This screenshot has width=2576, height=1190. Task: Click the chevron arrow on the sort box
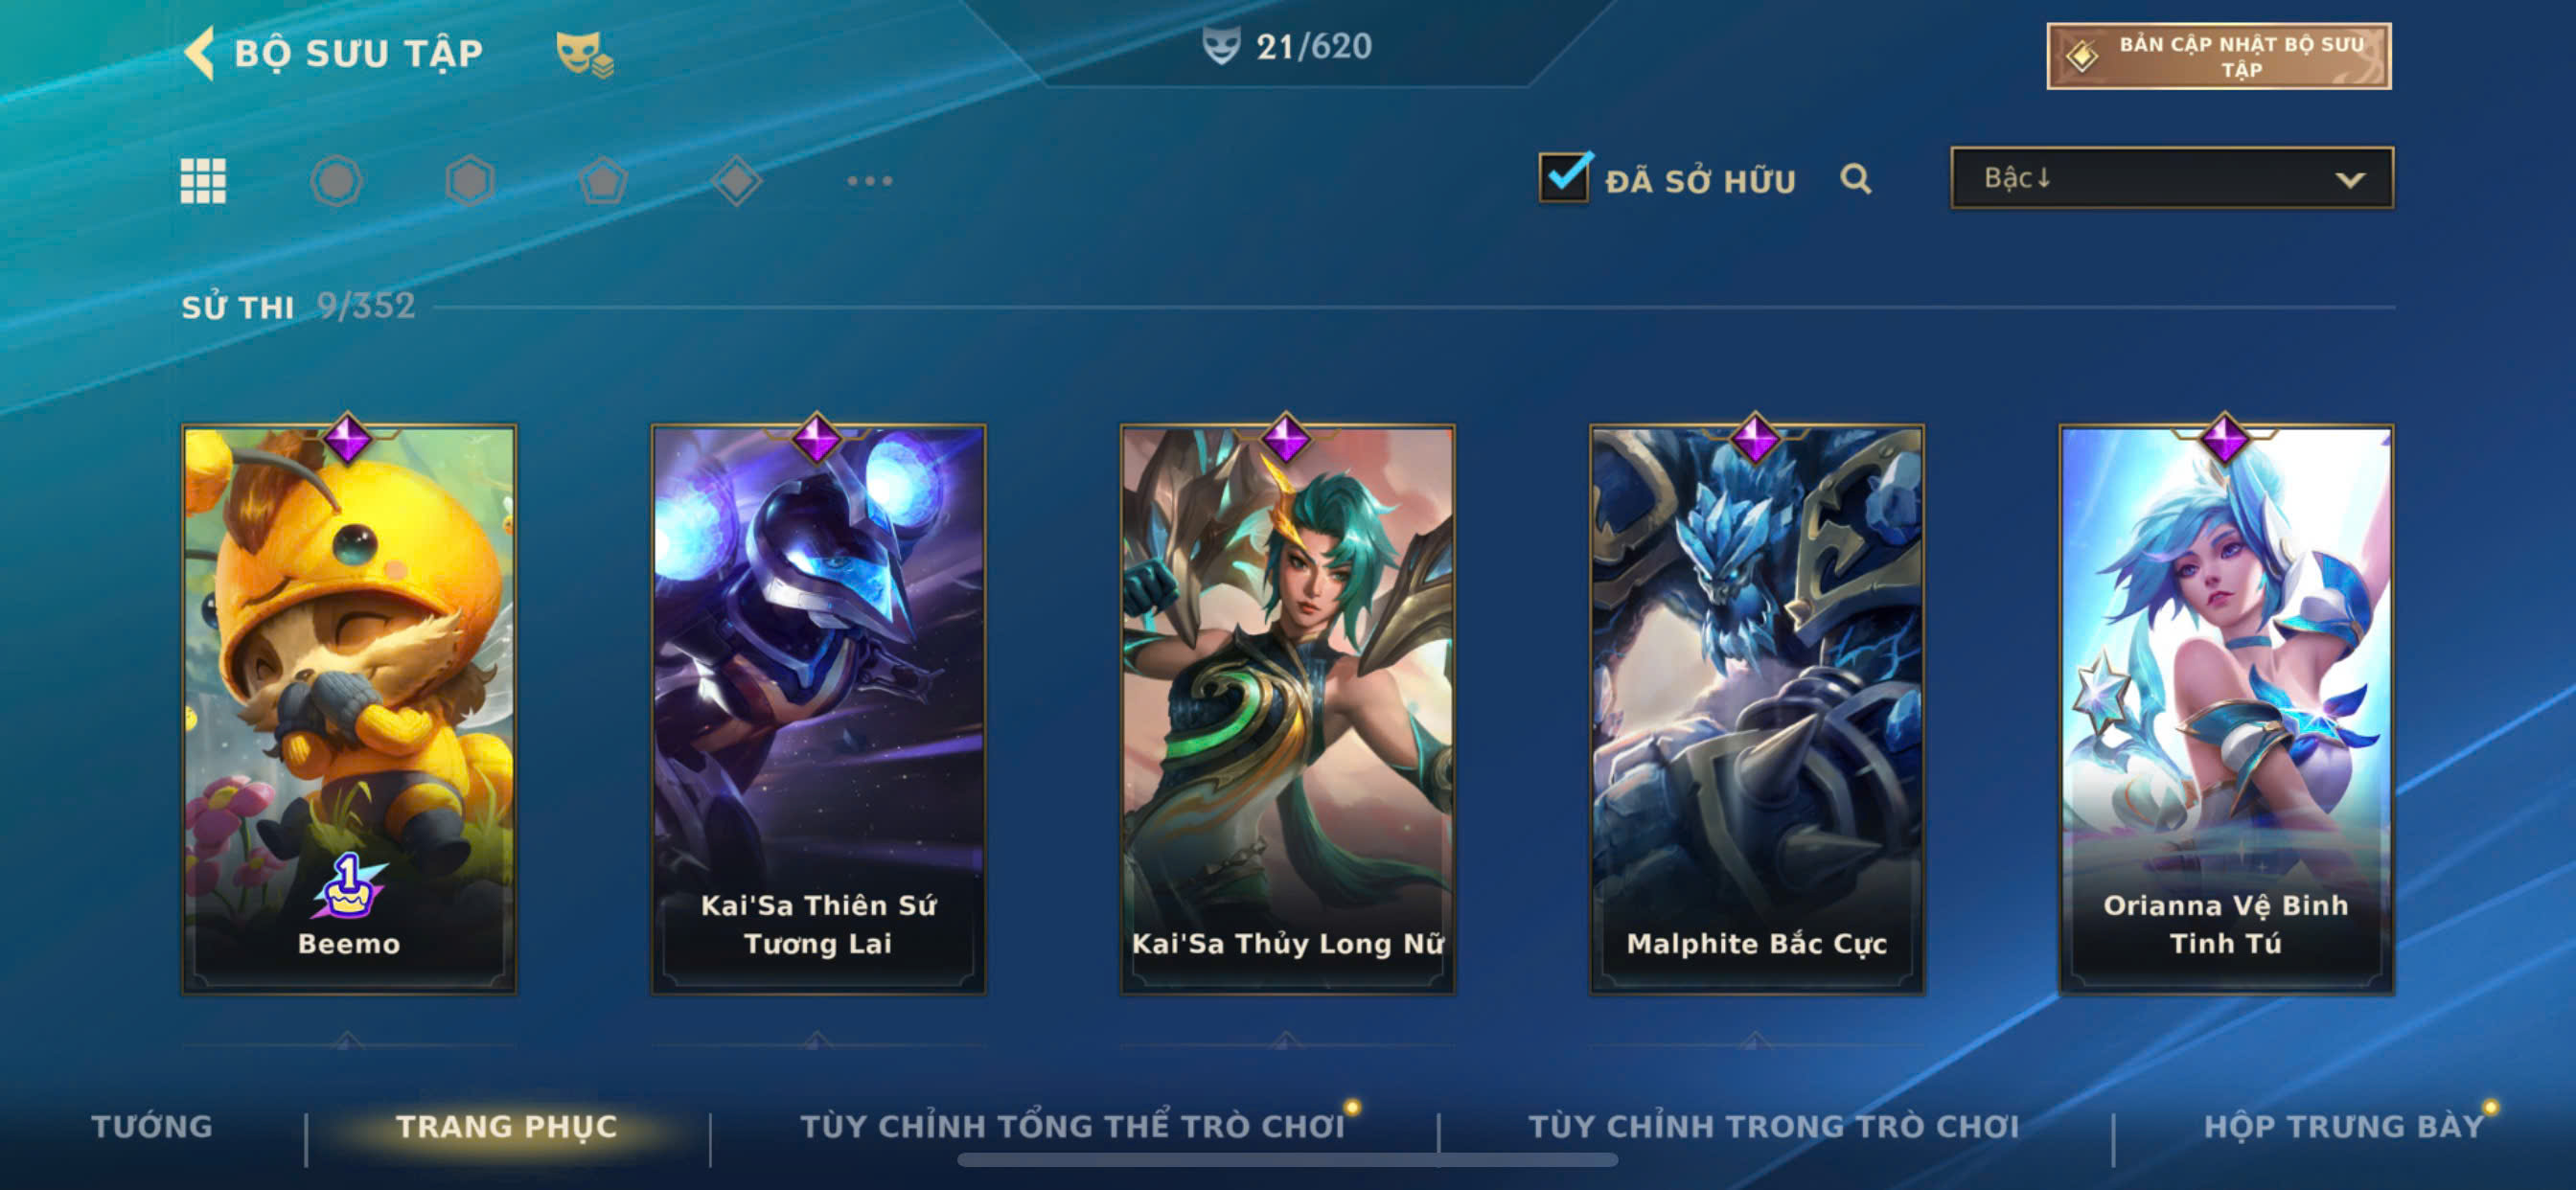tap(2350, 180)
